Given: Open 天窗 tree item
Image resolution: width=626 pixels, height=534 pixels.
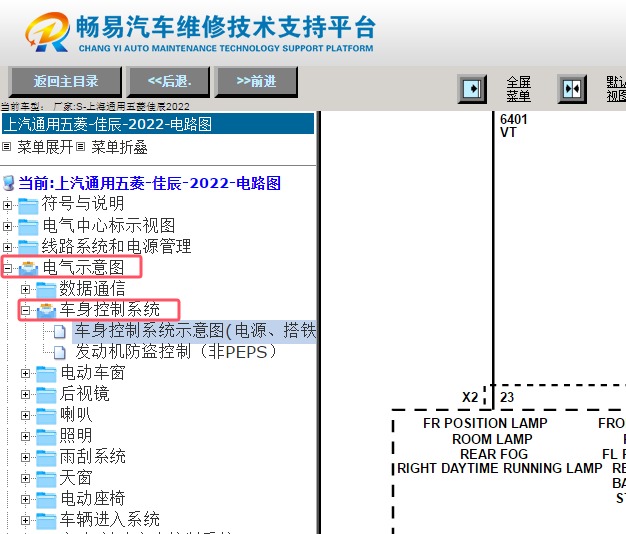Looking at the screenshot, I should click(76, 478).
